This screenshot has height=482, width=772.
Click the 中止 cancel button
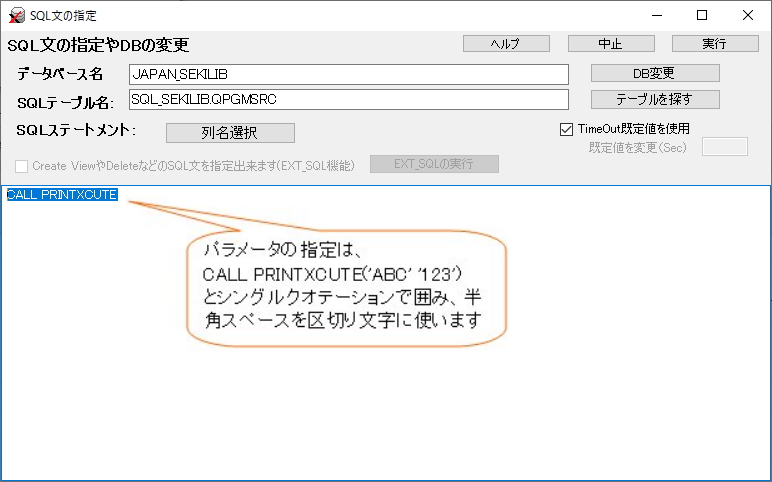coord(611,44)
